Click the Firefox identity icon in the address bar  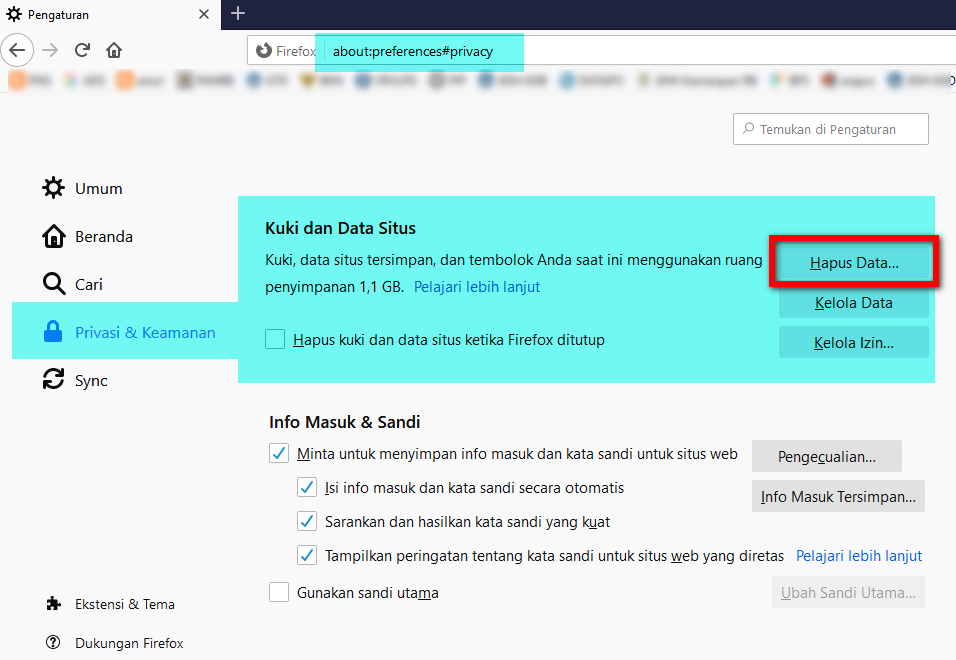pos(264,51)
